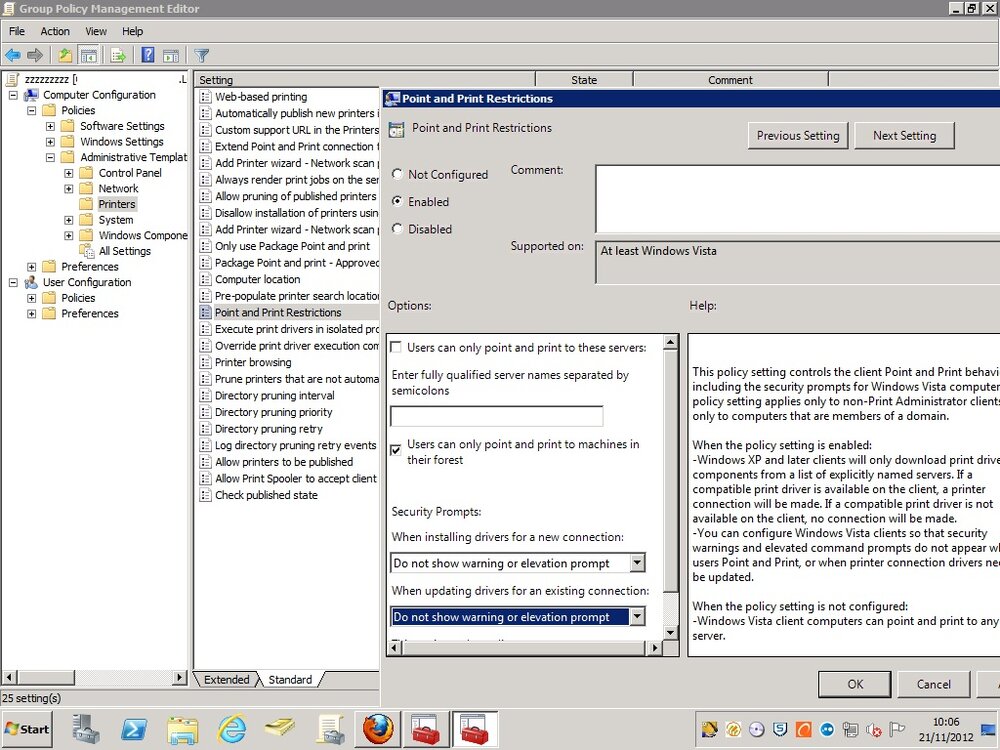
Task: Select the zzzzzzzzz policy root scroll icon
Action: click(x=12, y=79)
